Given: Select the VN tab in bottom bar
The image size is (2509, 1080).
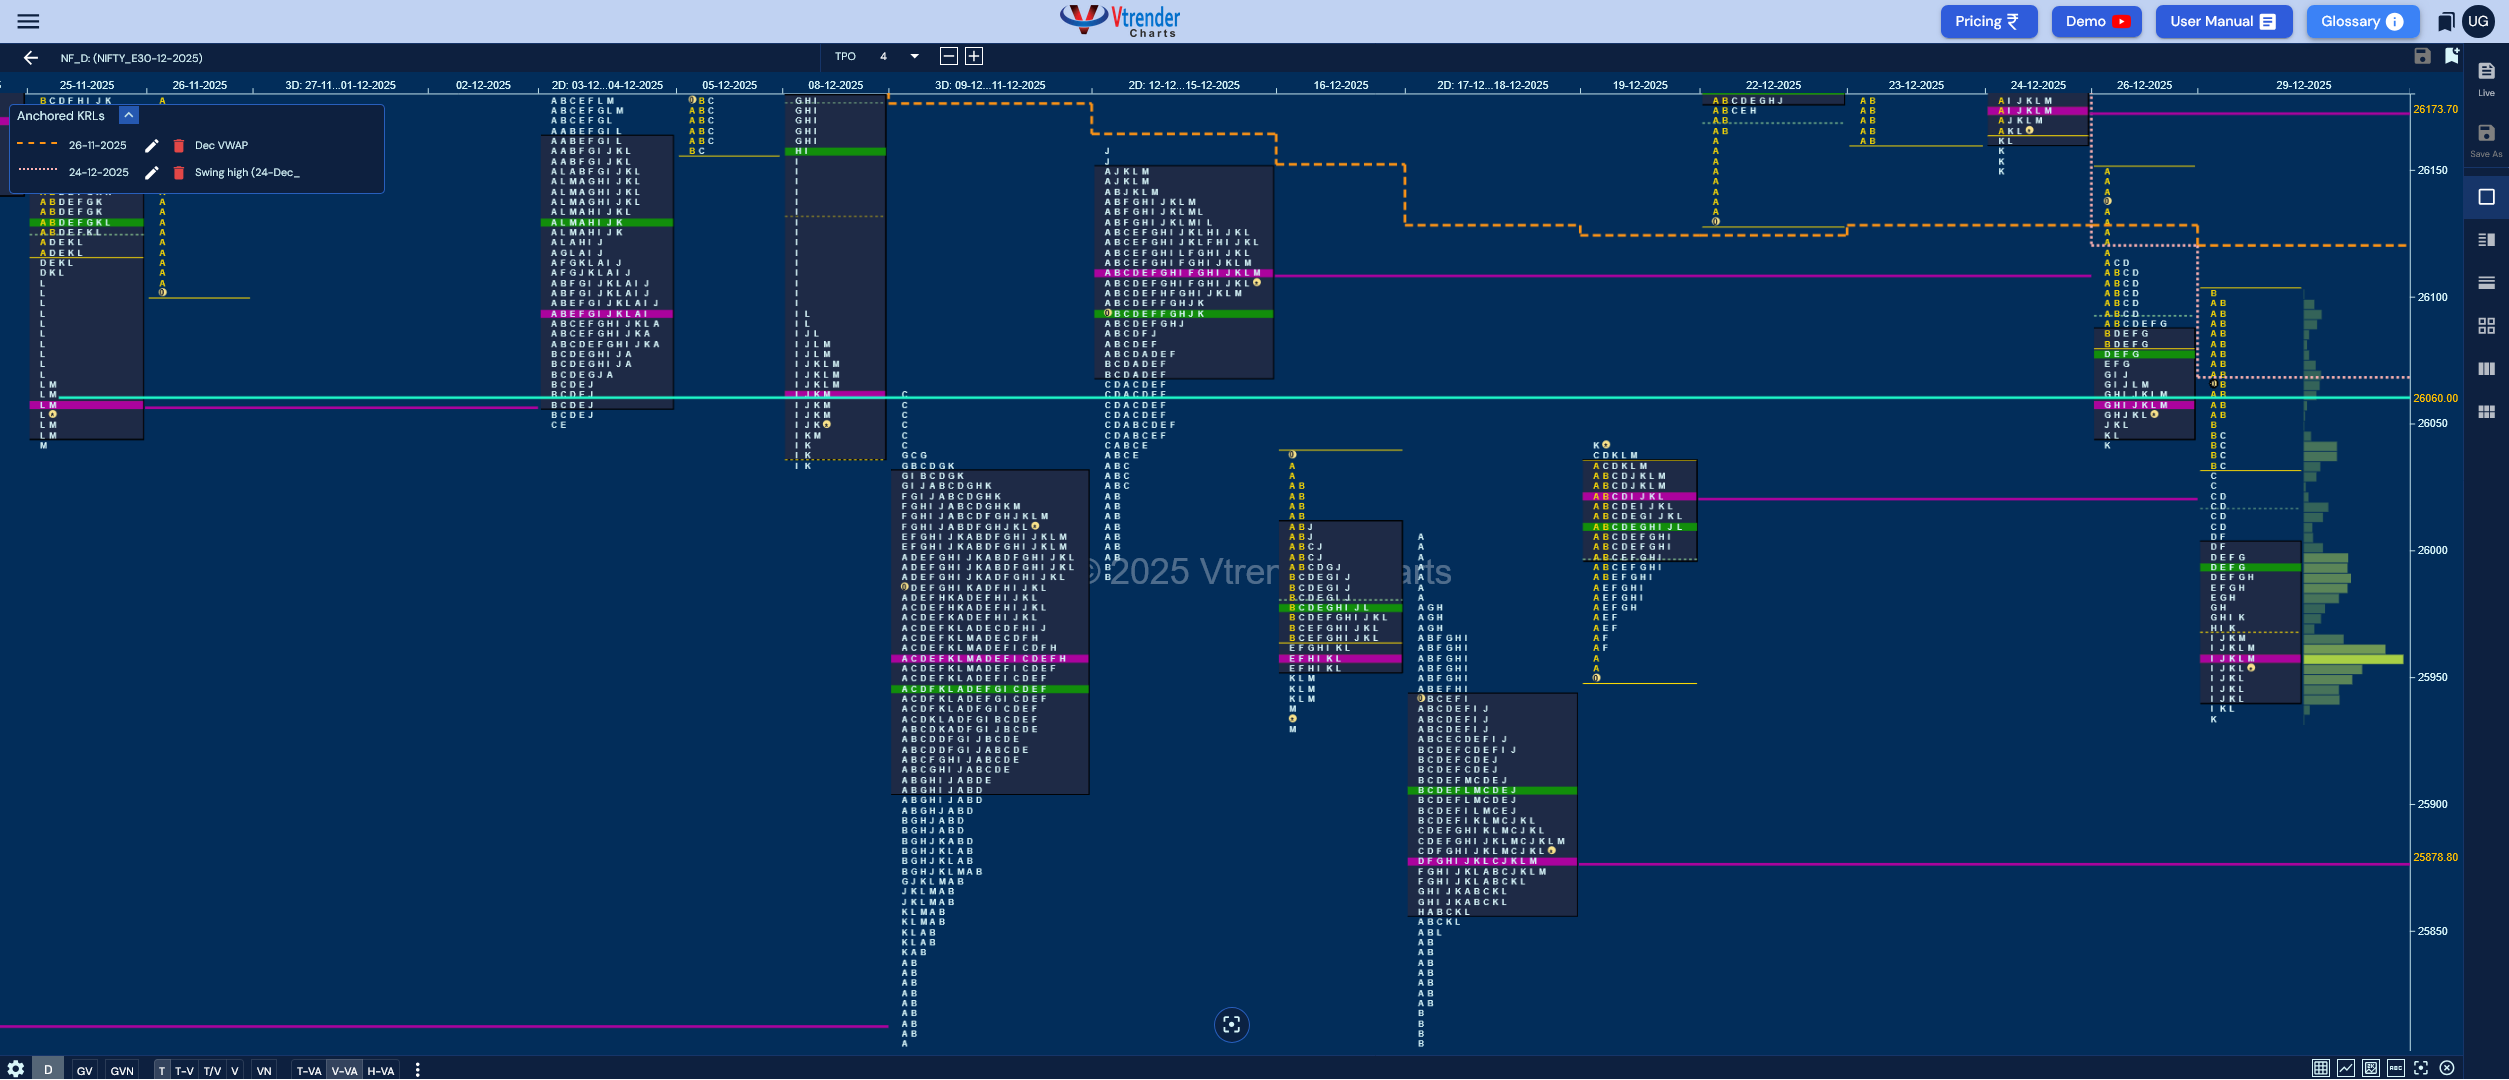Looking at the screenshot, I should click(264, 1071).
